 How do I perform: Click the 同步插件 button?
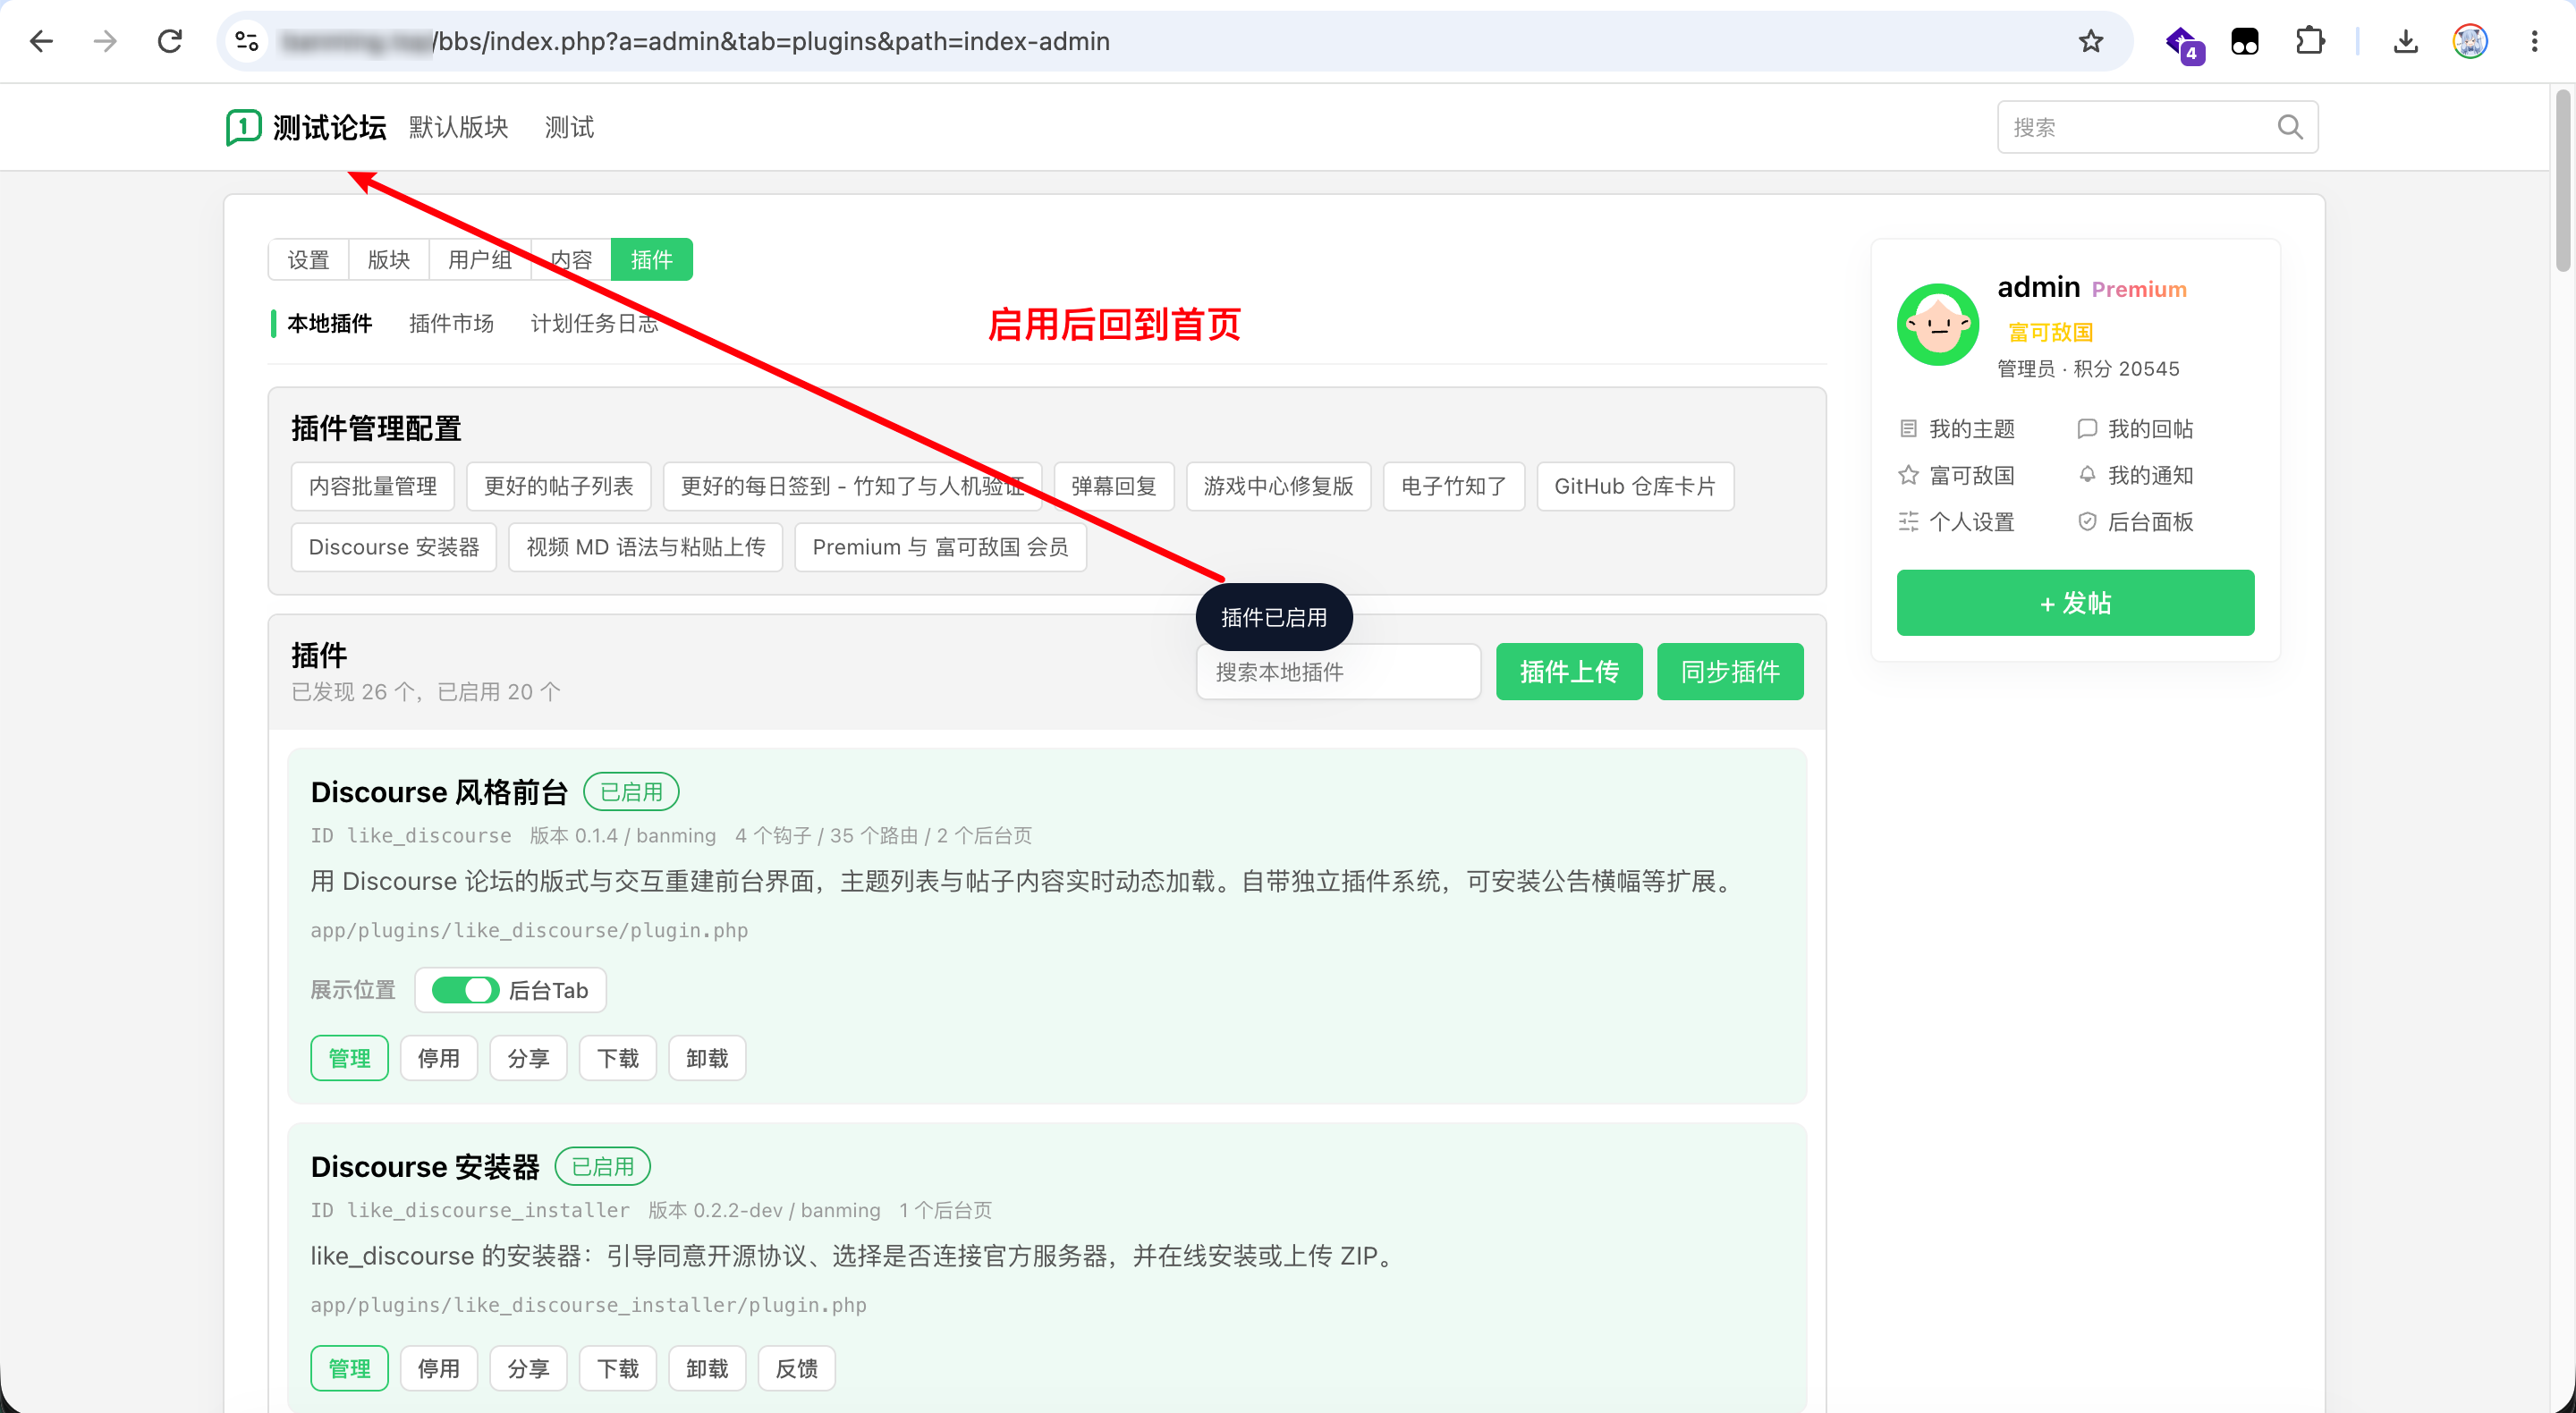click(1730, 672)
